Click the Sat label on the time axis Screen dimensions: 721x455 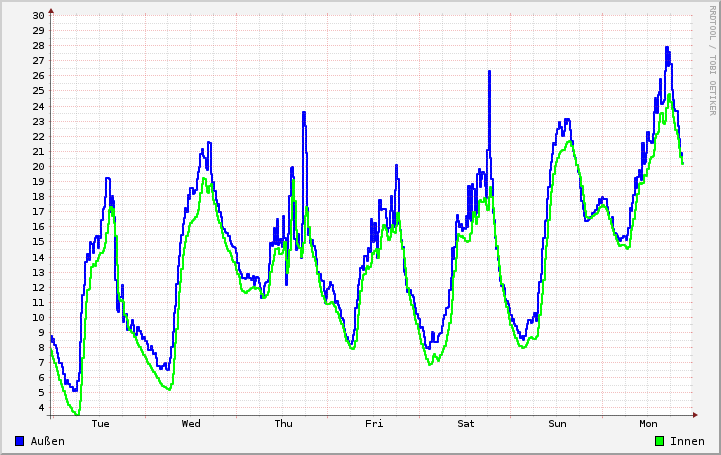point(466,424)
